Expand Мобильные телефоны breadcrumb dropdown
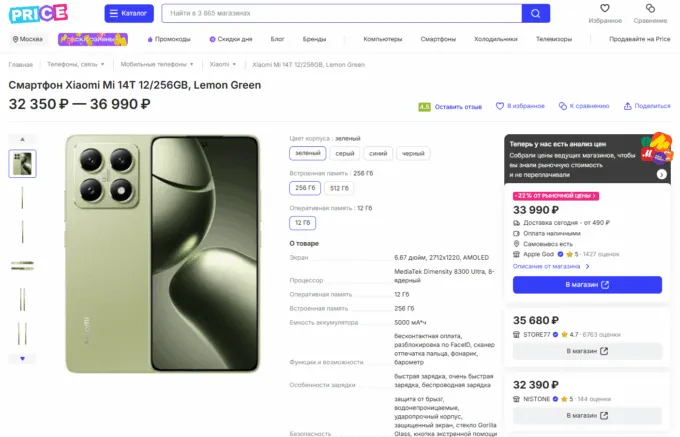The image size is (680, 437). (192, 64)
